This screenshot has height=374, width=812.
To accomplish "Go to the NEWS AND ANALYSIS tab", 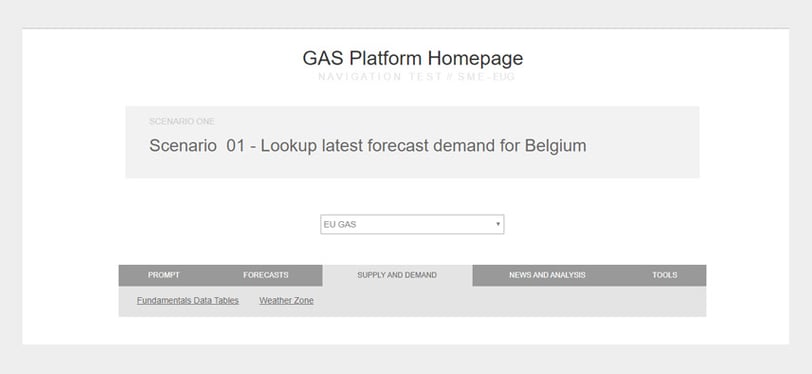I will [547, 275].
